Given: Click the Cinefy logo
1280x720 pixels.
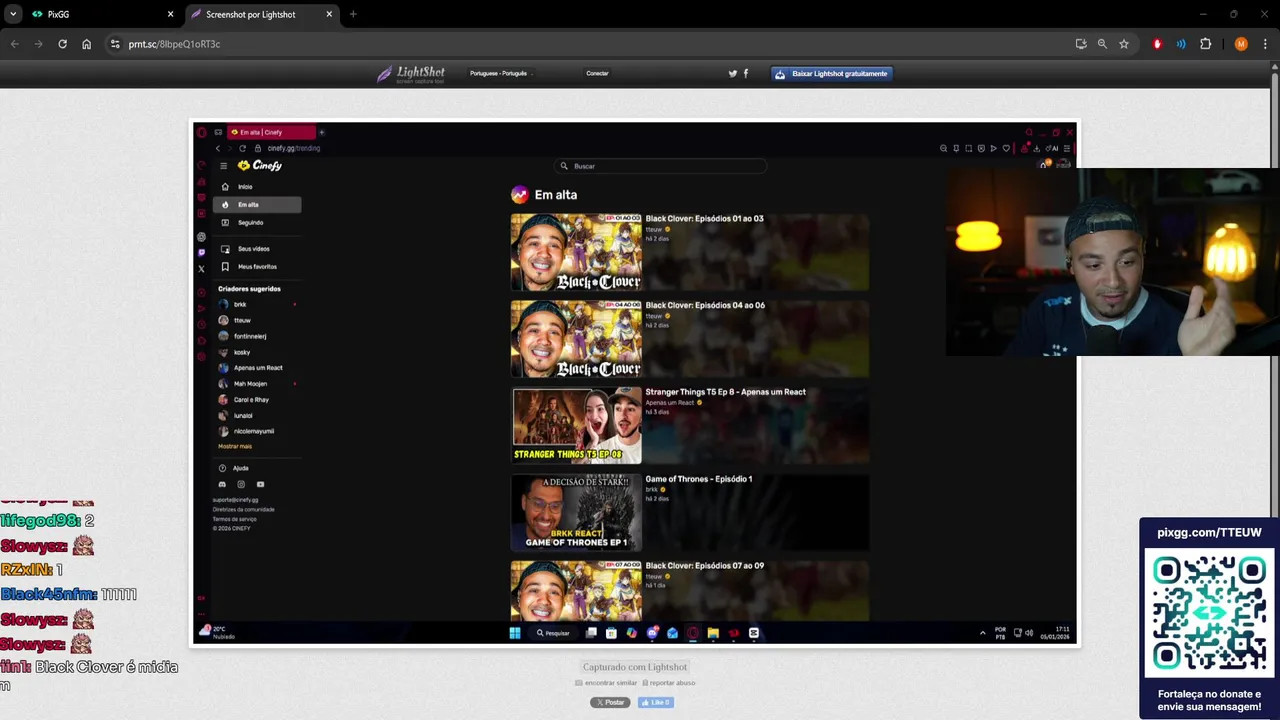Looking at the screenshot, I should click(x=260, y=166).
